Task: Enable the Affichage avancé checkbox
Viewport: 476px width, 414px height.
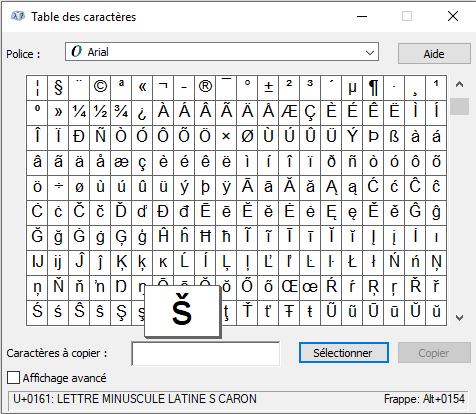Action: tap(14, 378)
